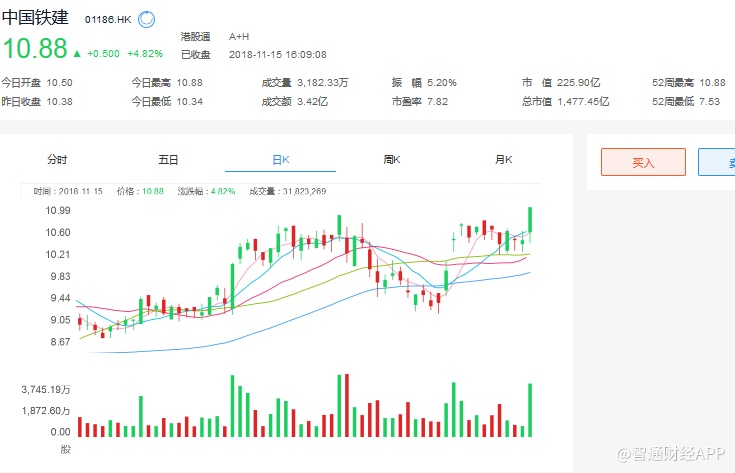Switch to the 分时 chart tab
This screenshot has width=735, height=473.
click(x=57, y=159)
